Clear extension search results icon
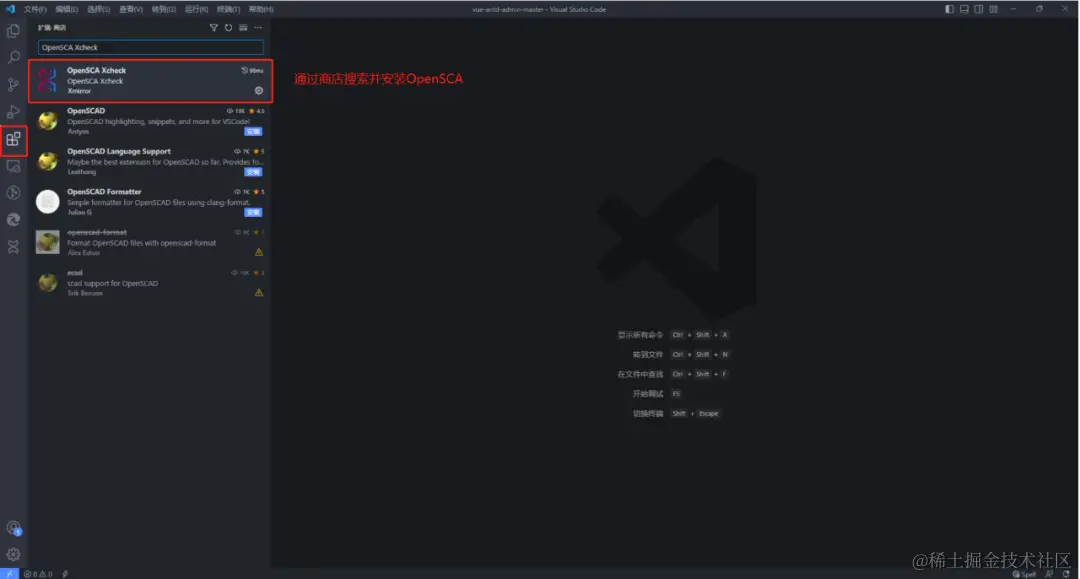Image resolution: width=1080 pixels, height=579 pixels. tap(243, 28)
